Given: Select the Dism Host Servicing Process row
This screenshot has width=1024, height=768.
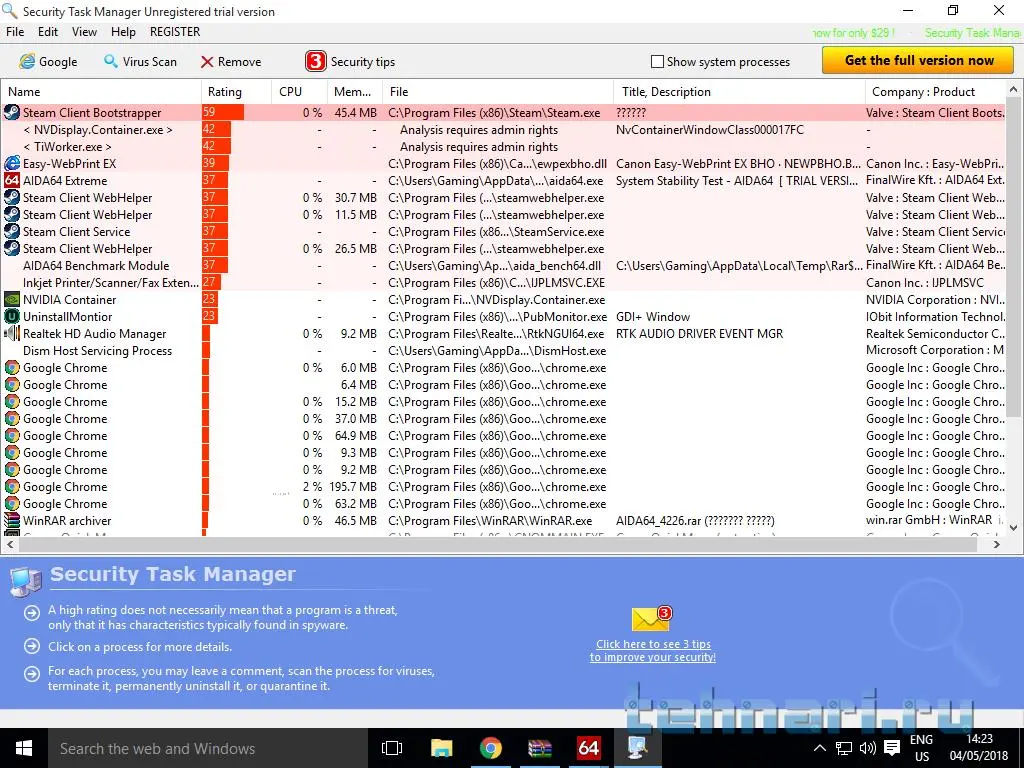Looking at the screenshot, I should [x=504, y=350].
